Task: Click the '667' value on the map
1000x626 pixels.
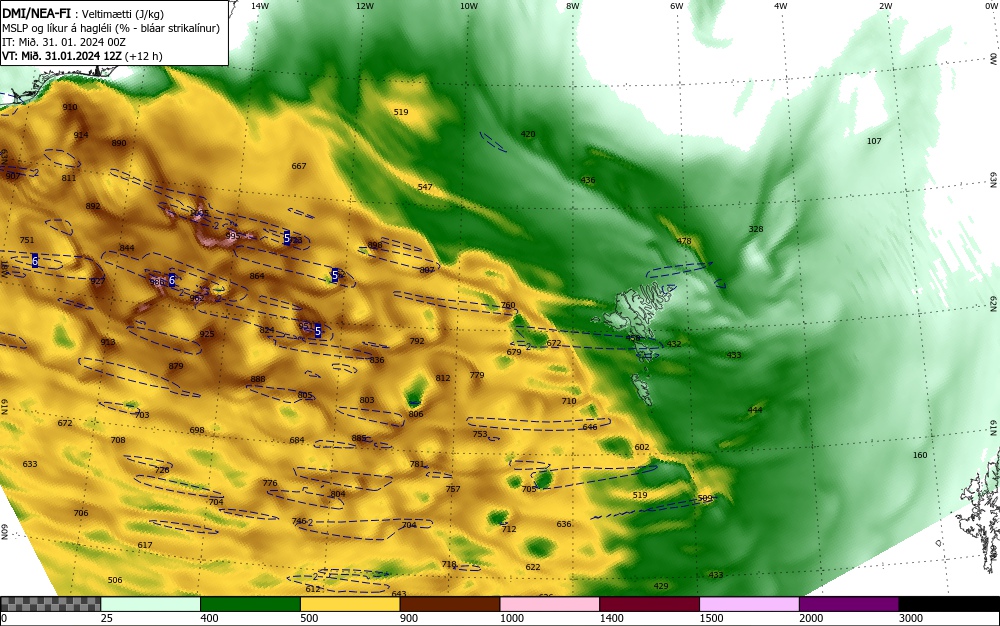Action: (299, 166)
